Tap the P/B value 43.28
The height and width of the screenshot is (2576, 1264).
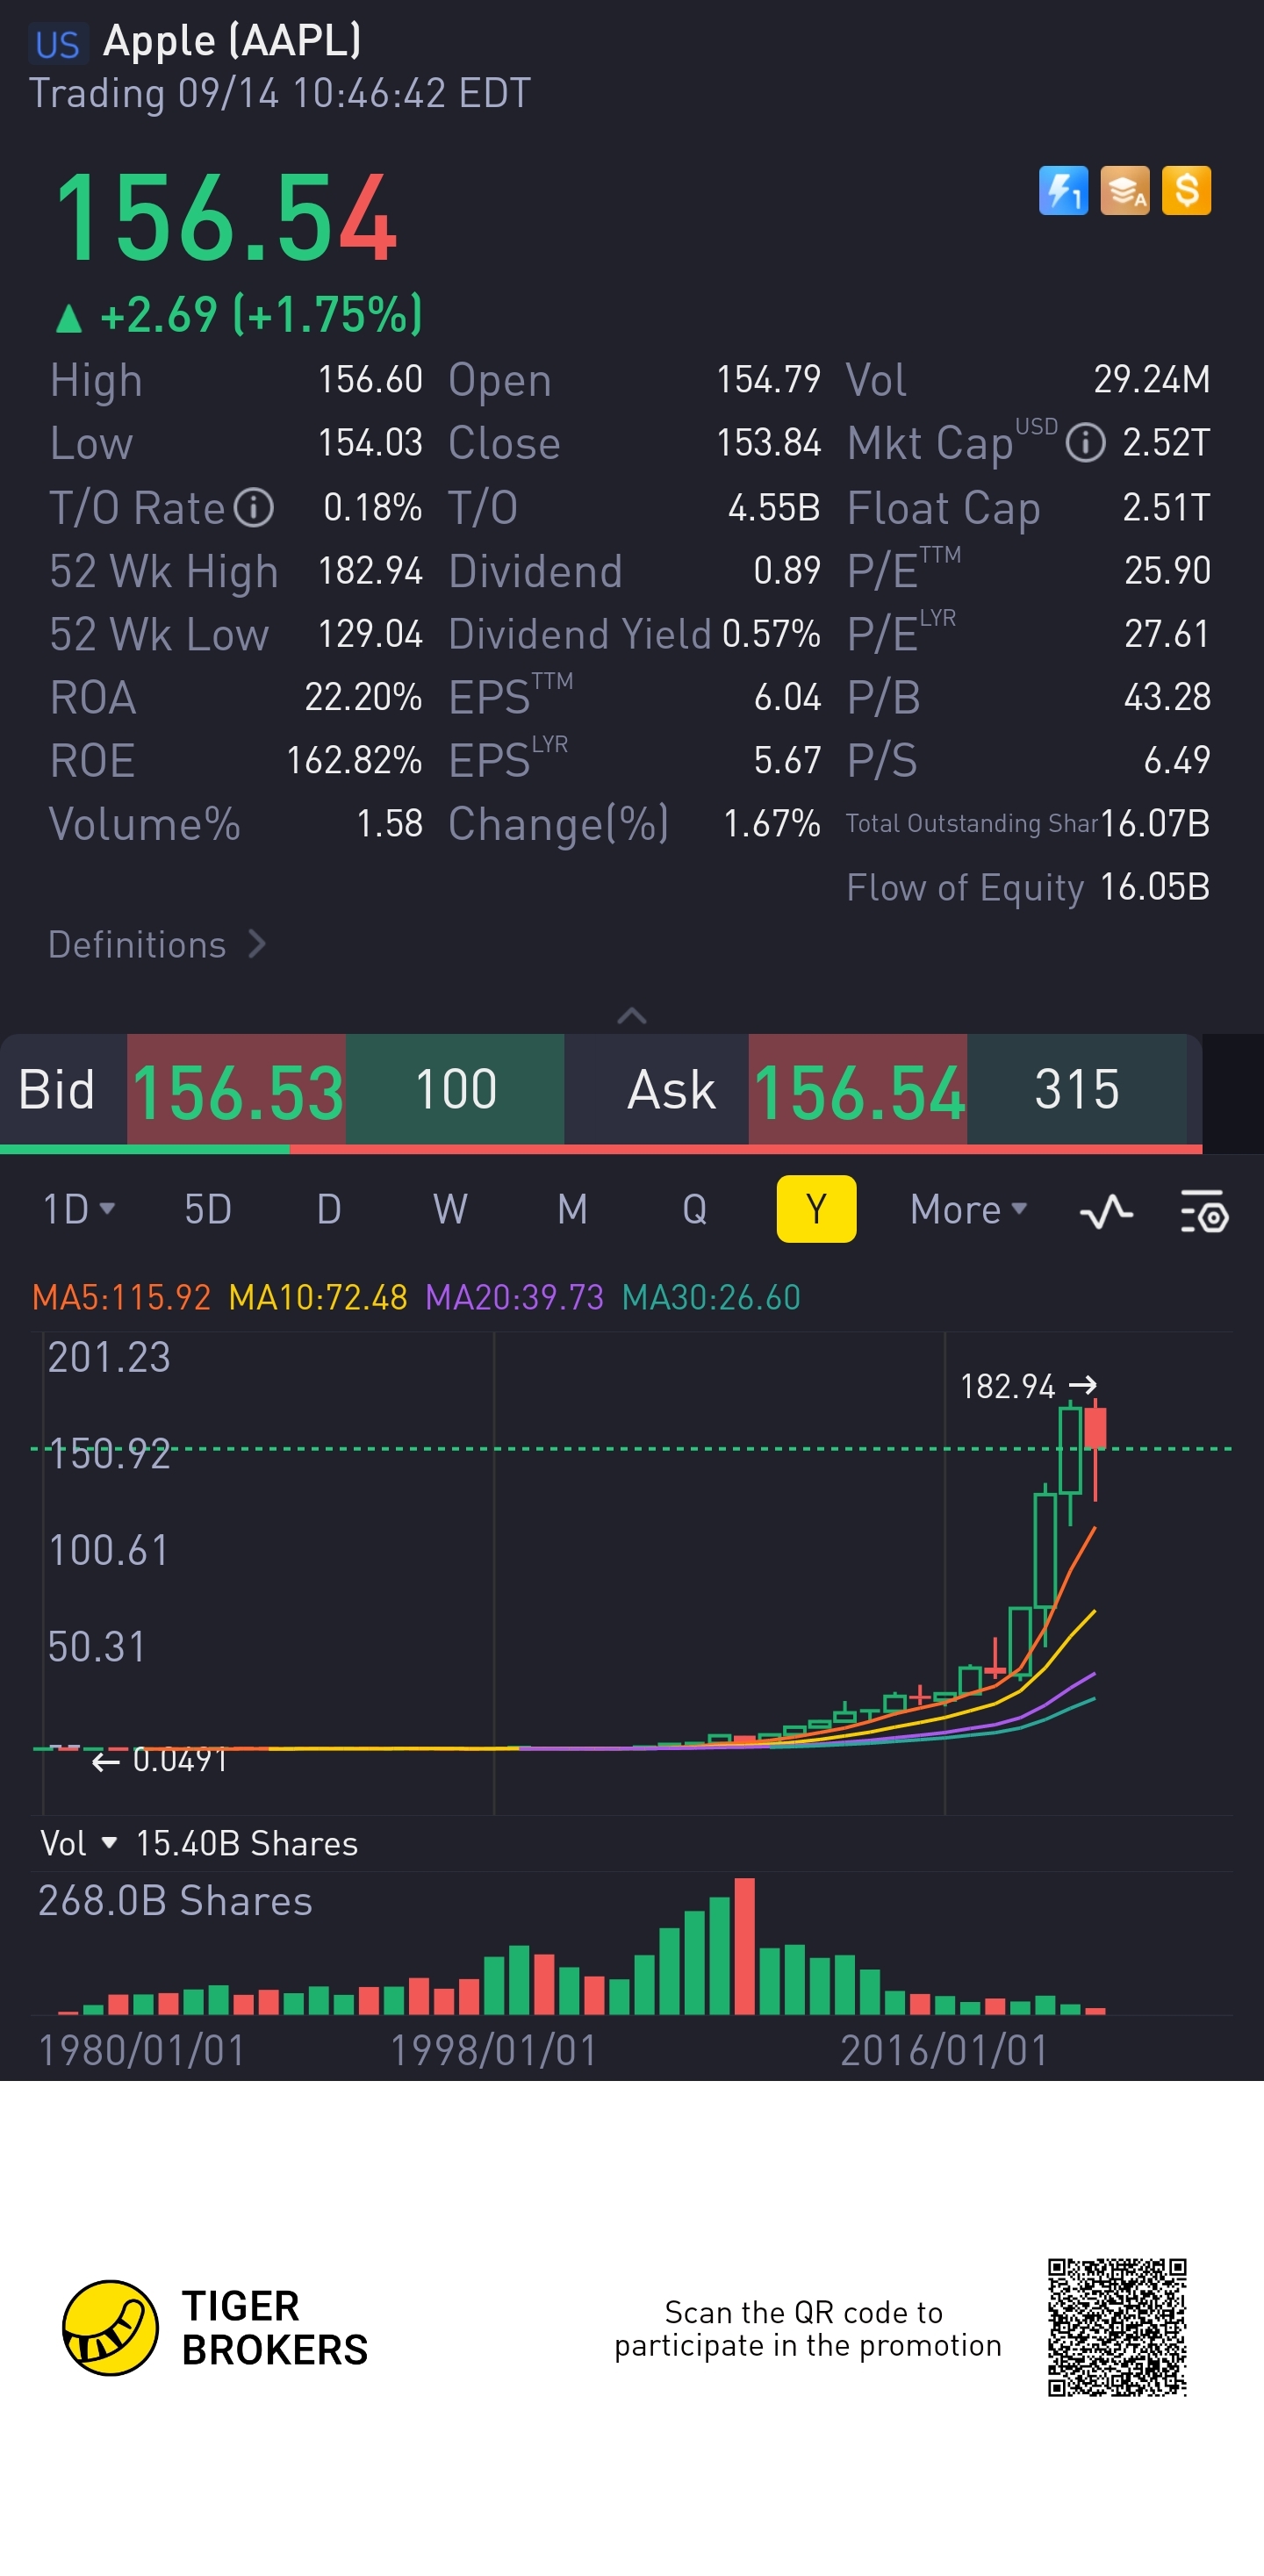tap(1167, 697)
